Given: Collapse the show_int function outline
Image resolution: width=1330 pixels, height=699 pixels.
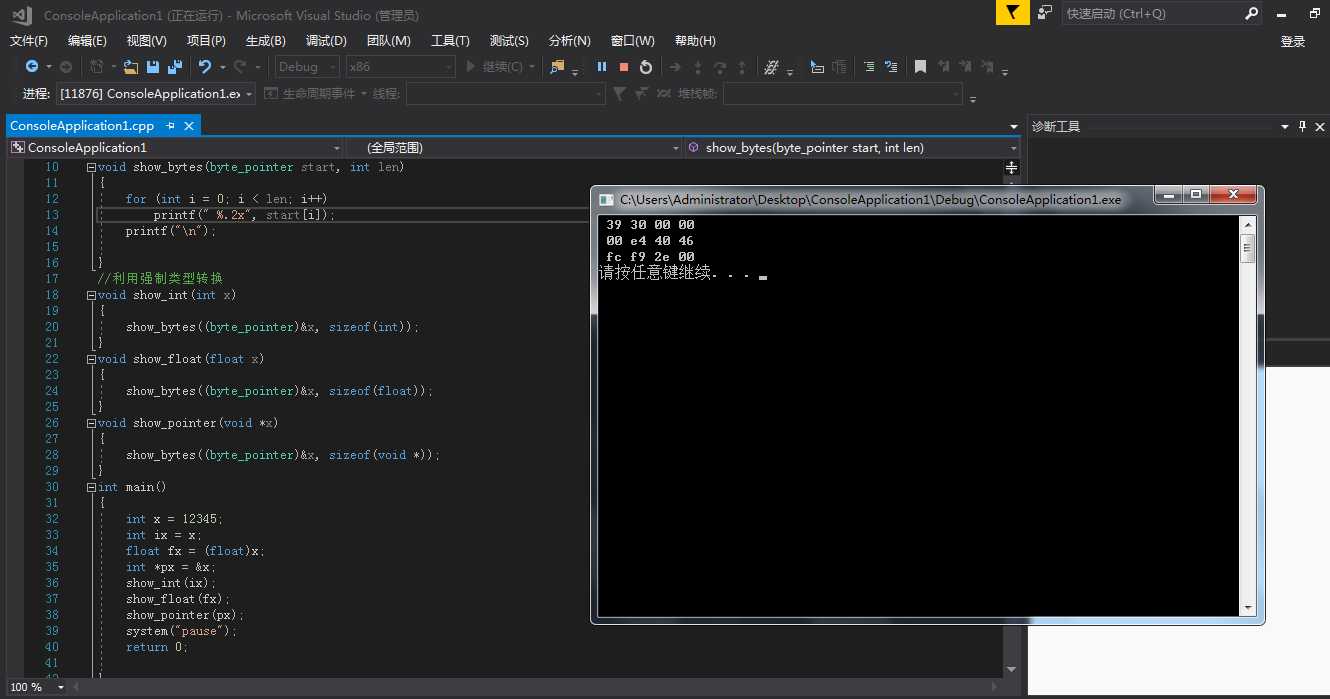Looking at the screenshot, I should 92,295.
